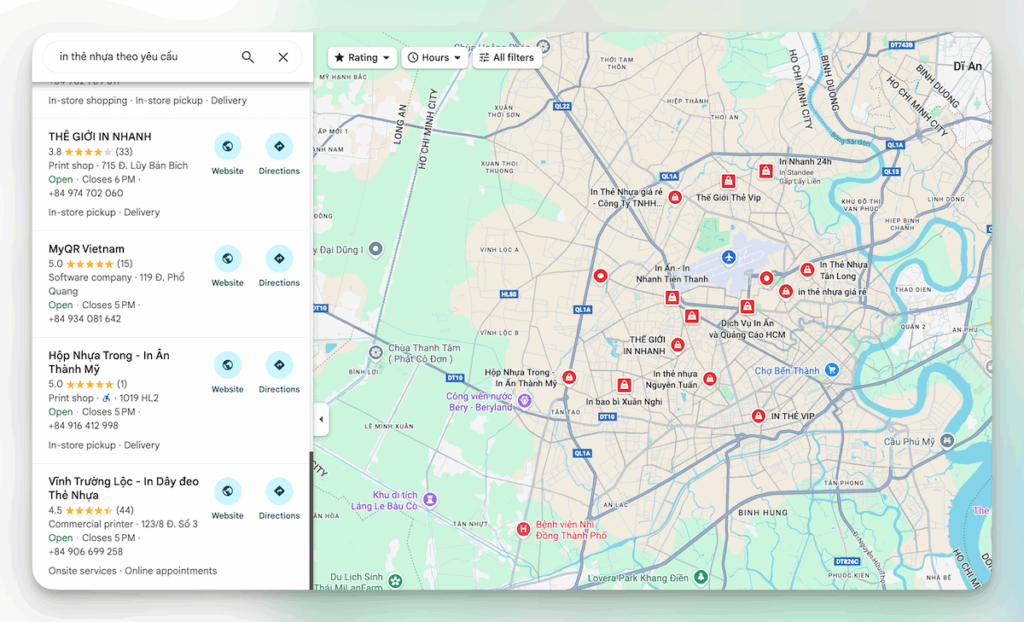Click 'Onsite services · Online appointments' text
Image resolution: width=1024 pixels, height=622 pixels.
tap(133, 570)
